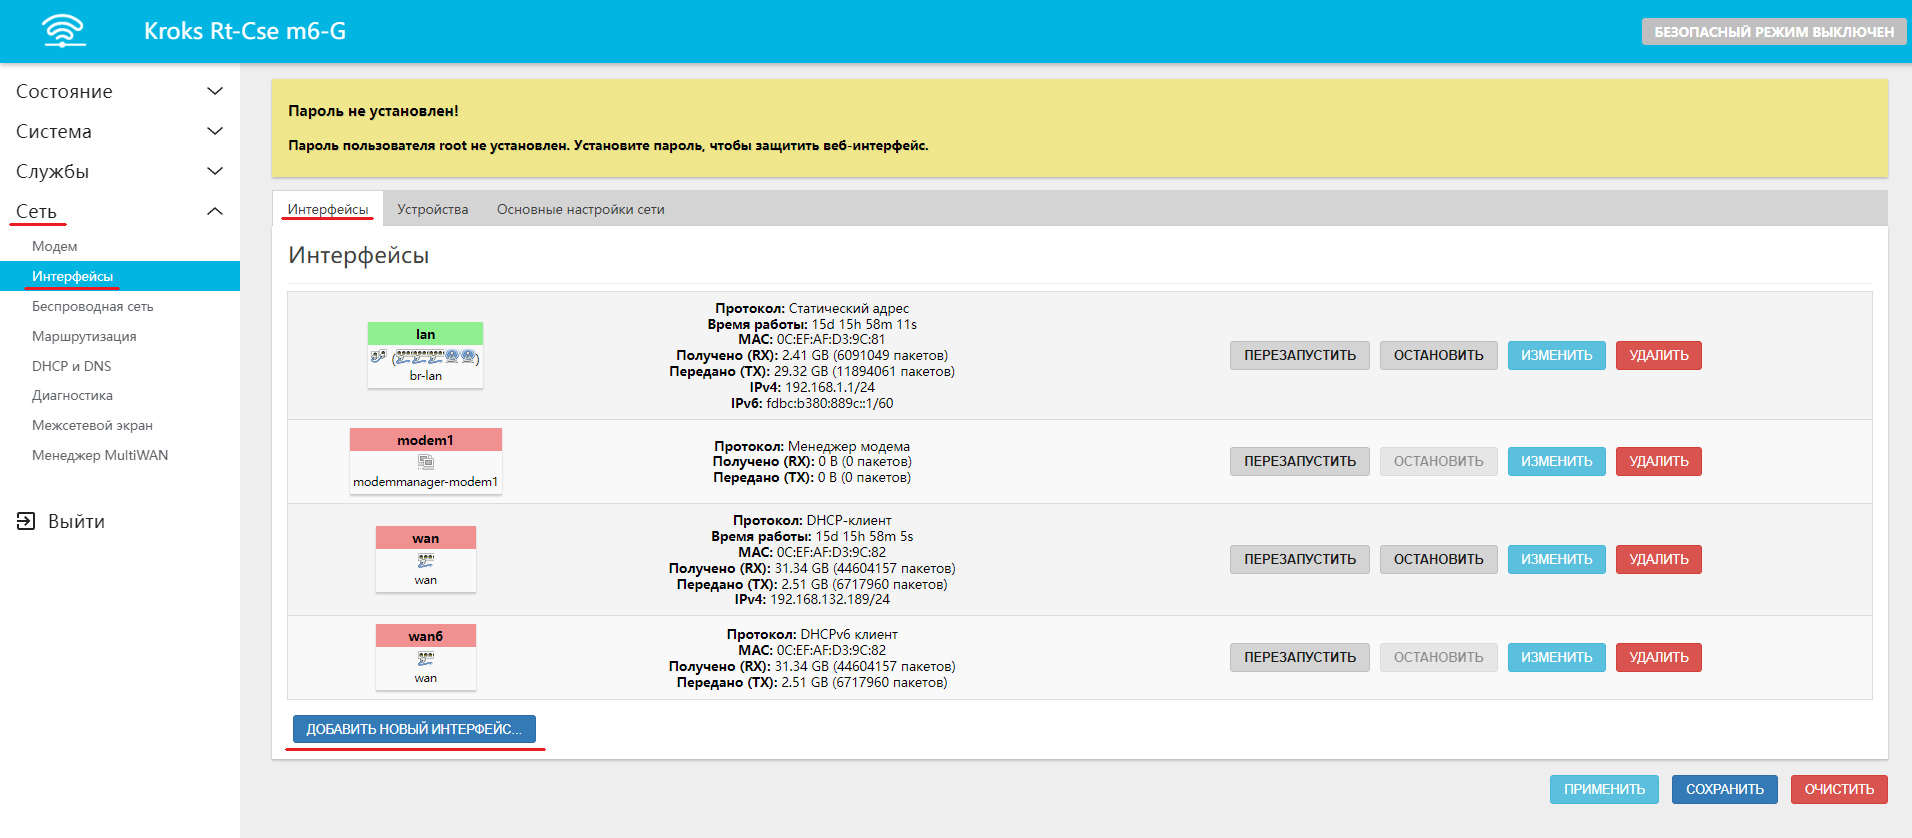
Task: Delete the wan6 interface
Action: (1658, 657)
